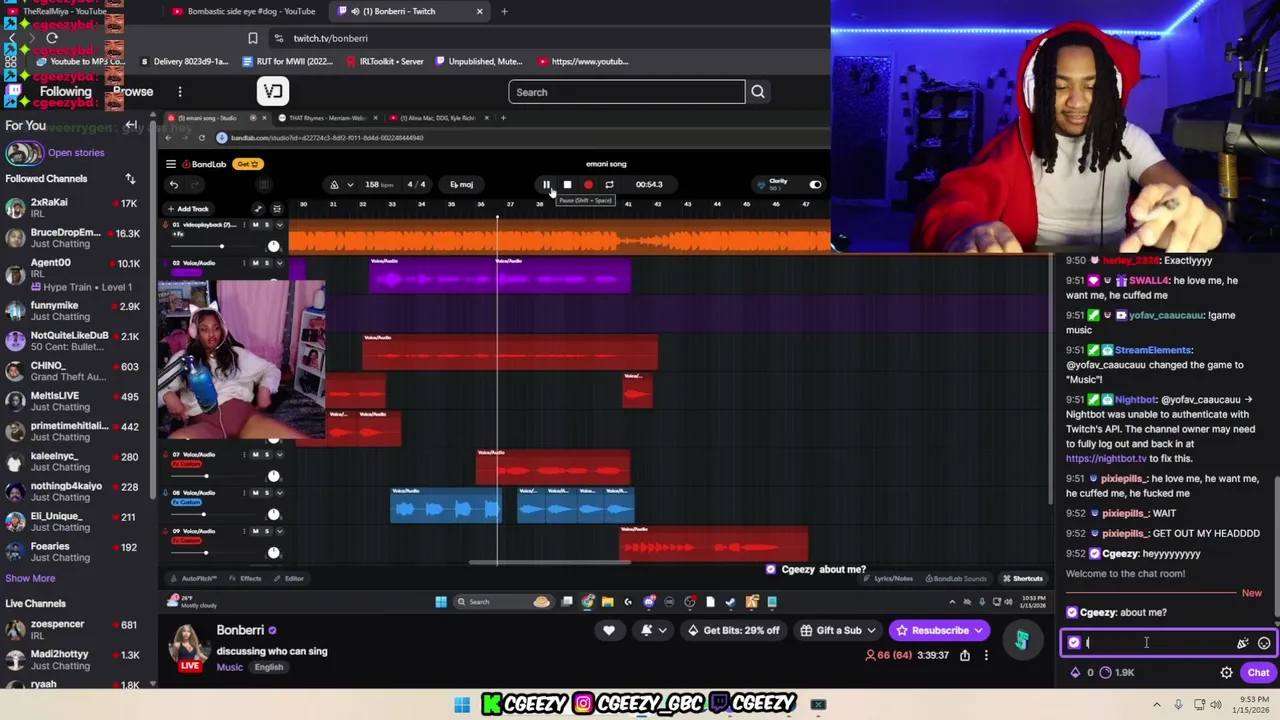Click the 158 bpm tempo field
Screen dimensions: 1280x720
click(379, 184)
